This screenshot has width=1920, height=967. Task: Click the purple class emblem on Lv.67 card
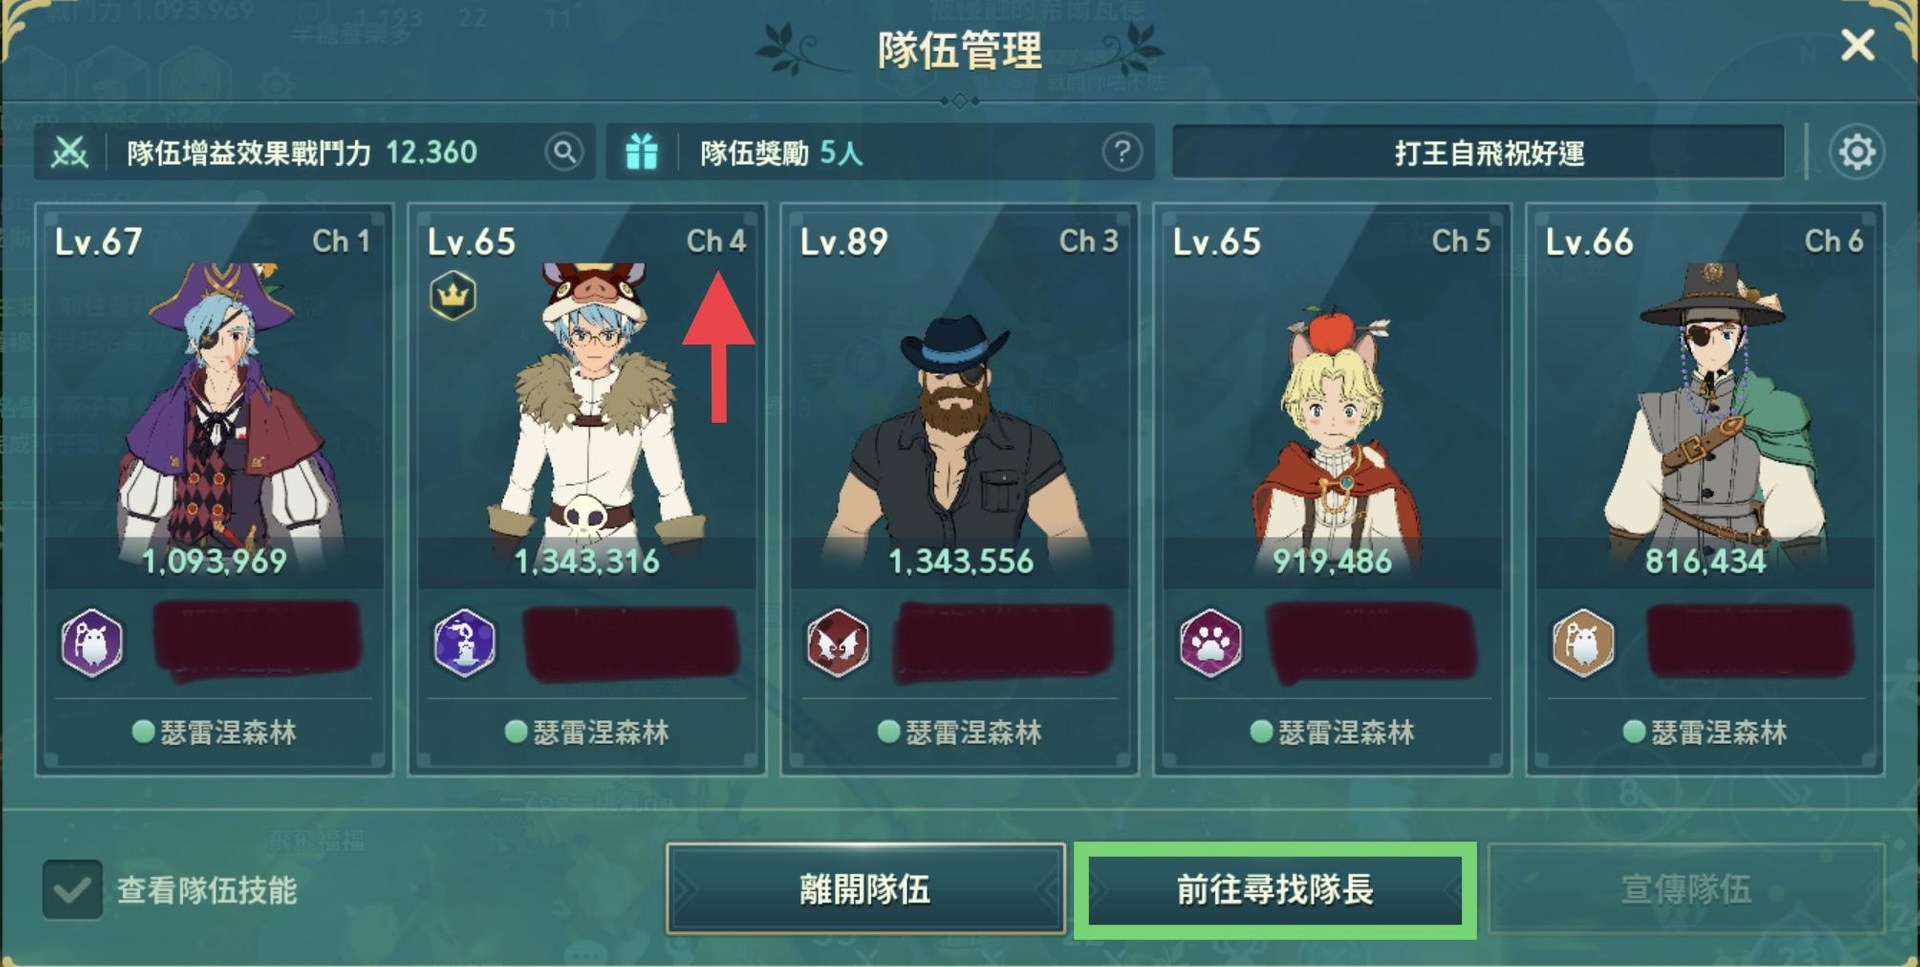92,642
